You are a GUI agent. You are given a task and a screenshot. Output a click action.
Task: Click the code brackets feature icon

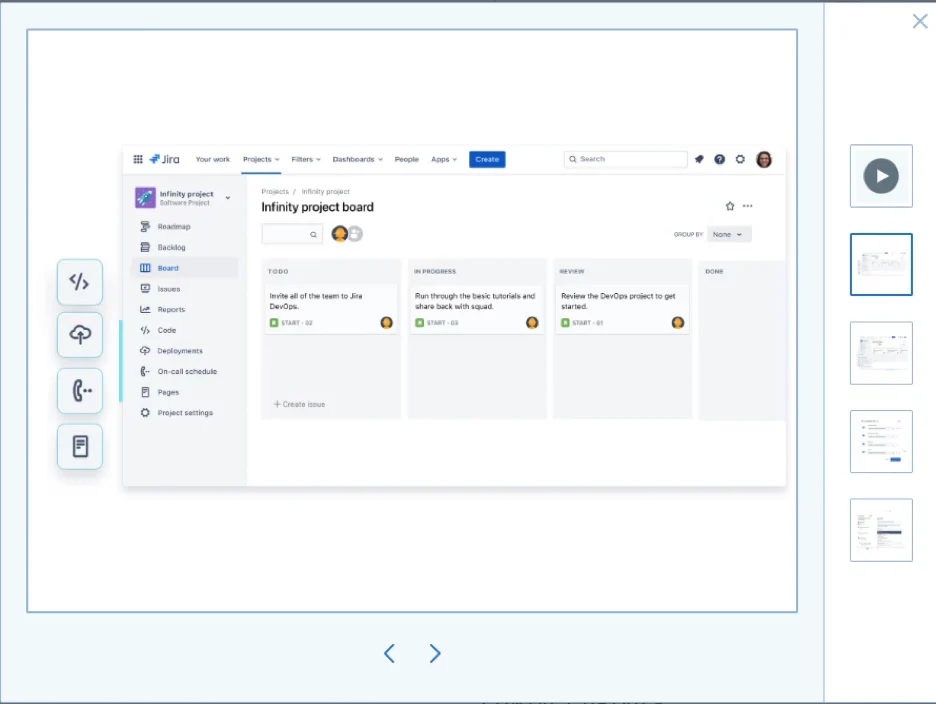(80, 282)
